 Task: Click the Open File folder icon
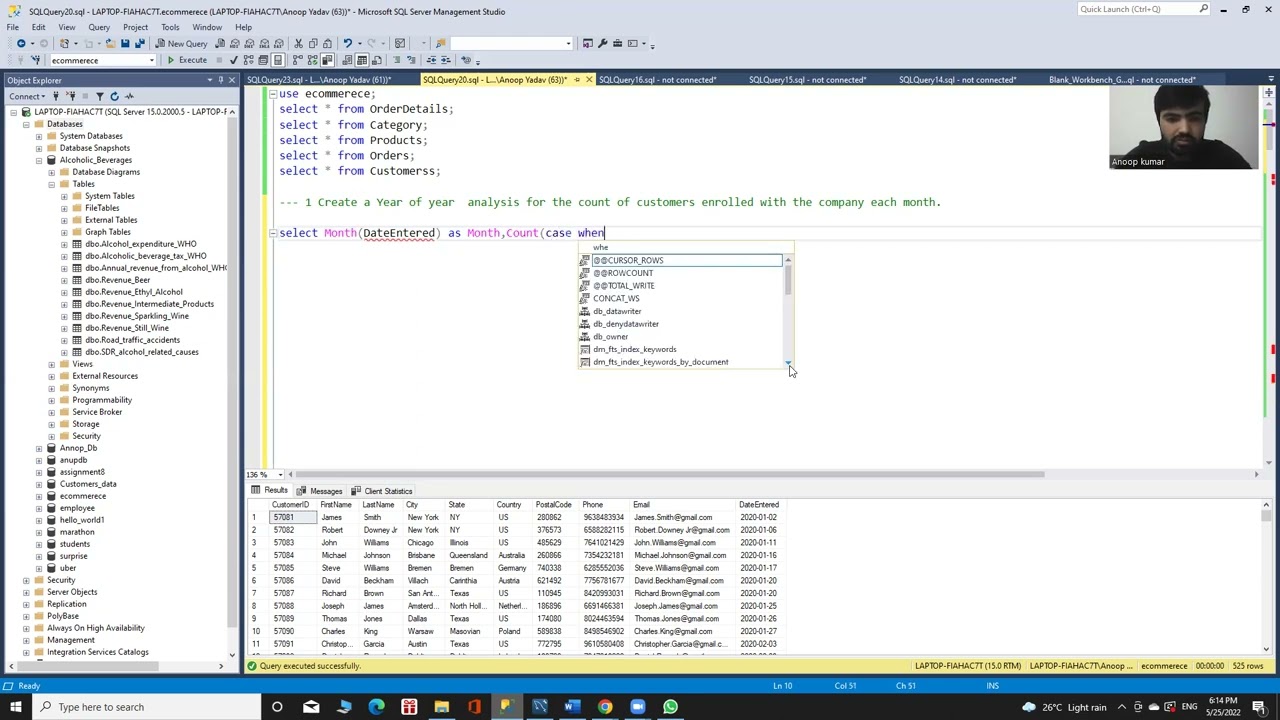tap(110, 43)
